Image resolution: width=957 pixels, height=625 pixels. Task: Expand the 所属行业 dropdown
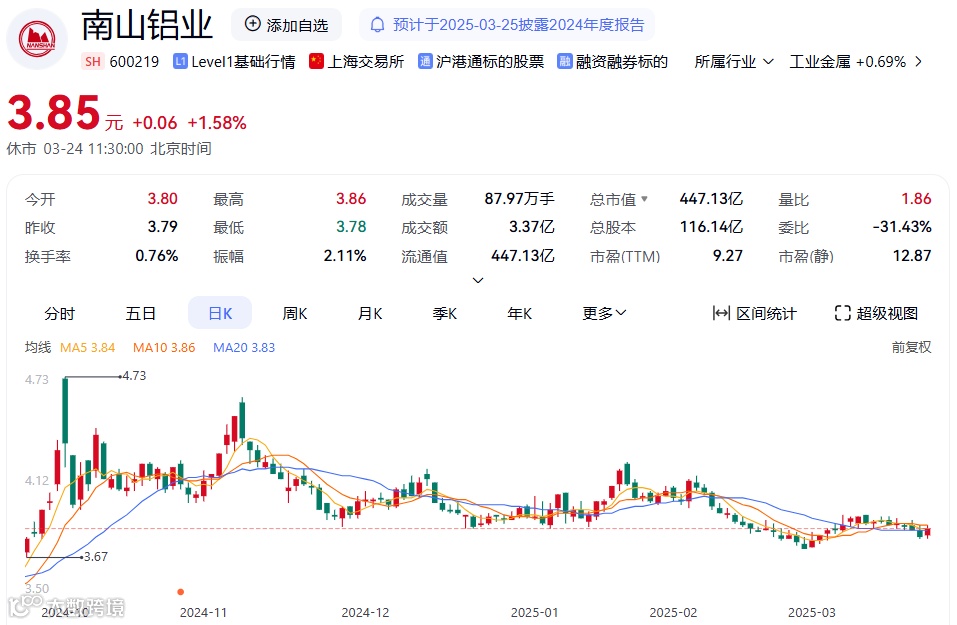pos(734,62)
